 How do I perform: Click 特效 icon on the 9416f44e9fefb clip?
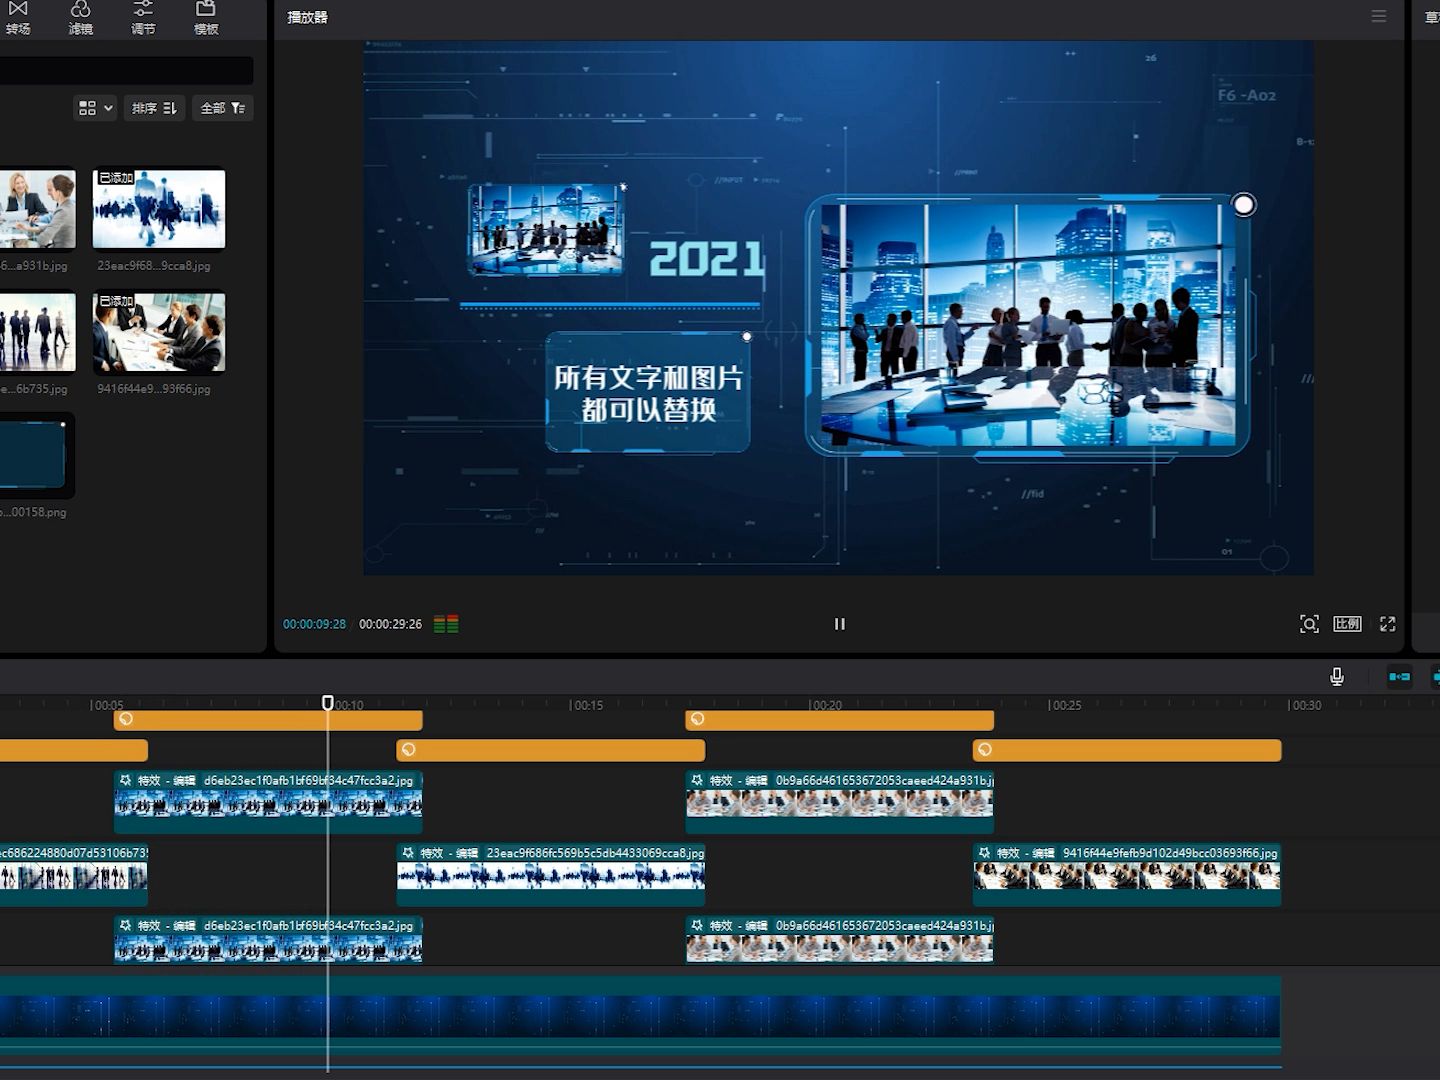coord(985,853)
